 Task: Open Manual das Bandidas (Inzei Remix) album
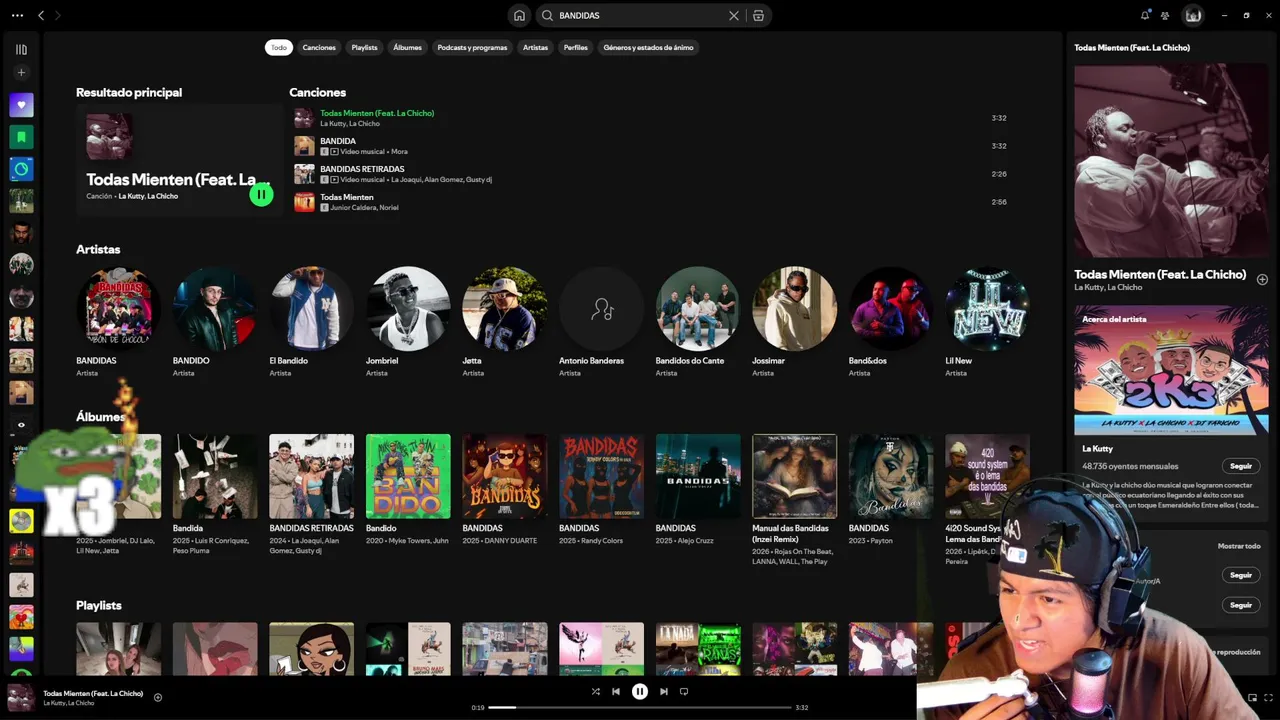pos(795,476)
